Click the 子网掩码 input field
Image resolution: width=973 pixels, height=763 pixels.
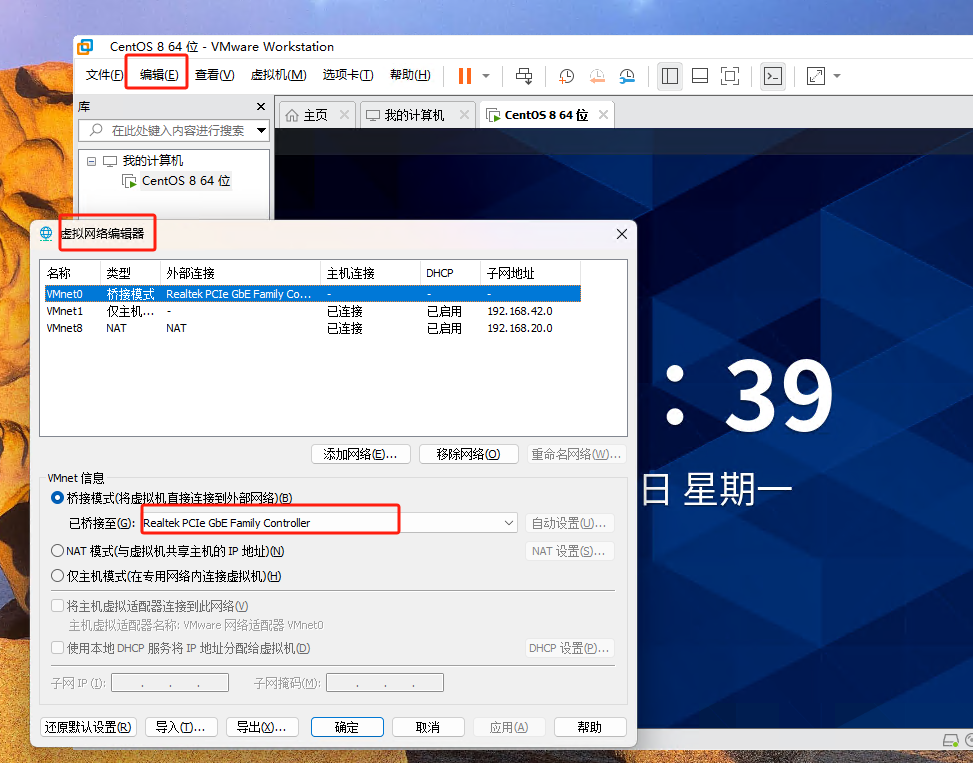point(385,683)
